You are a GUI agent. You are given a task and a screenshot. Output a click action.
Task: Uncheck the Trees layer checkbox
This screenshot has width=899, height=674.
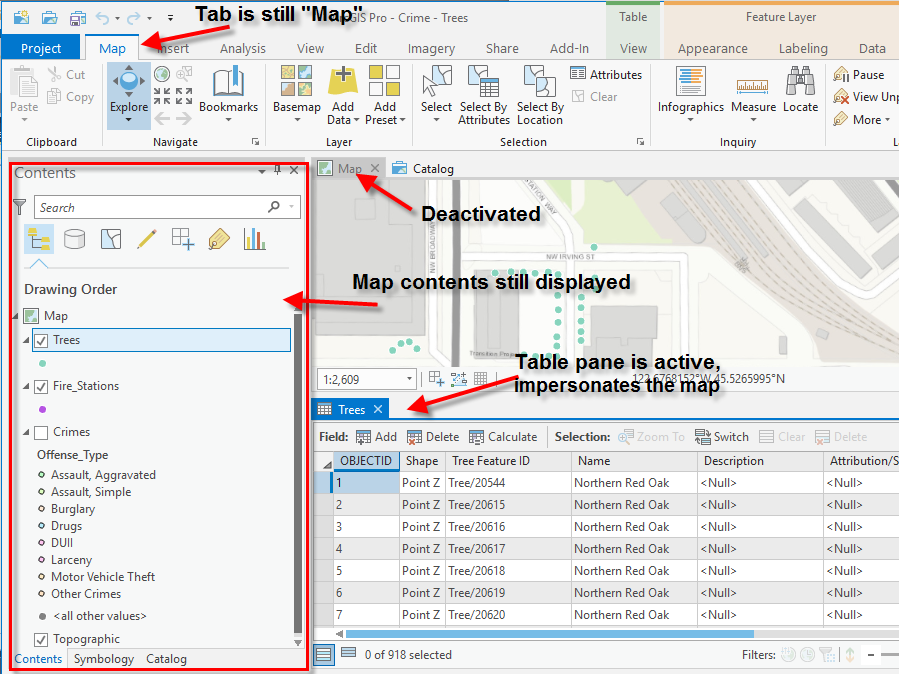click(x=41, y=340)
